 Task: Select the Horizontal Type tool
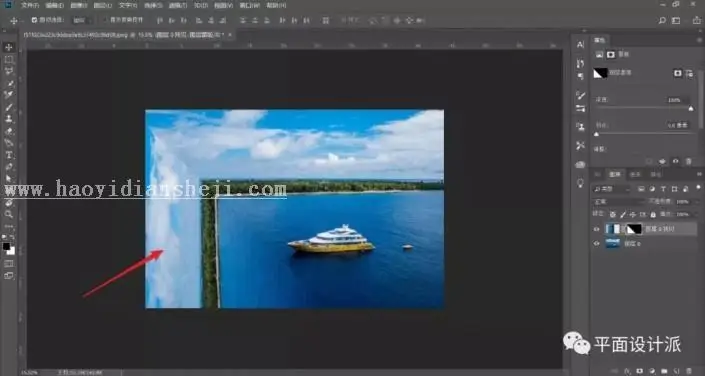(9, 155)
